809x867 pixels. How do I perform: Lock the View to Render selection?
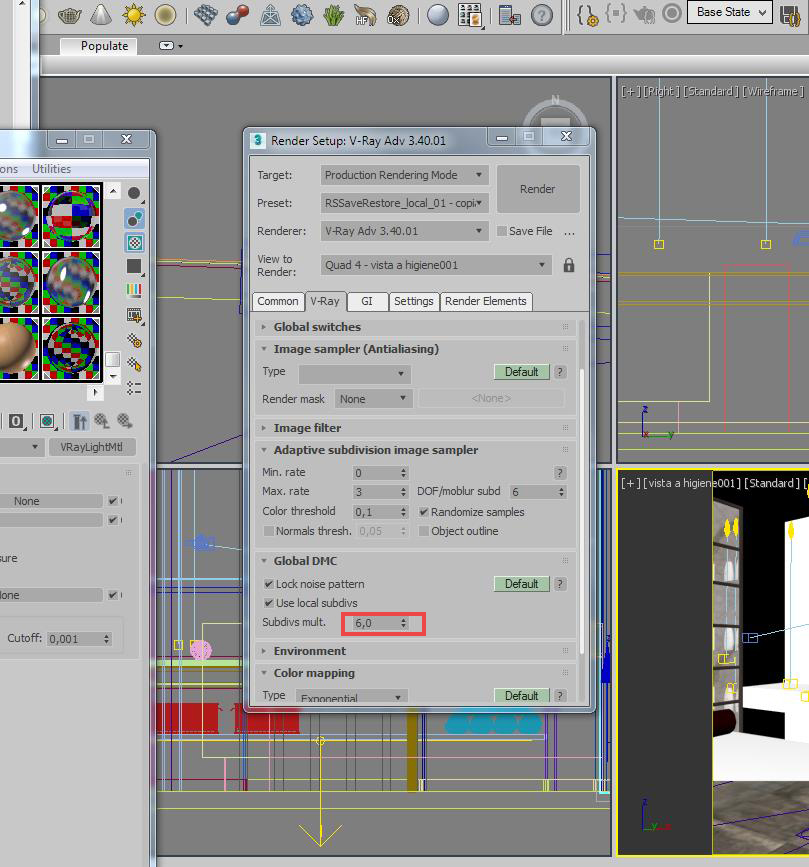[568, 265]
